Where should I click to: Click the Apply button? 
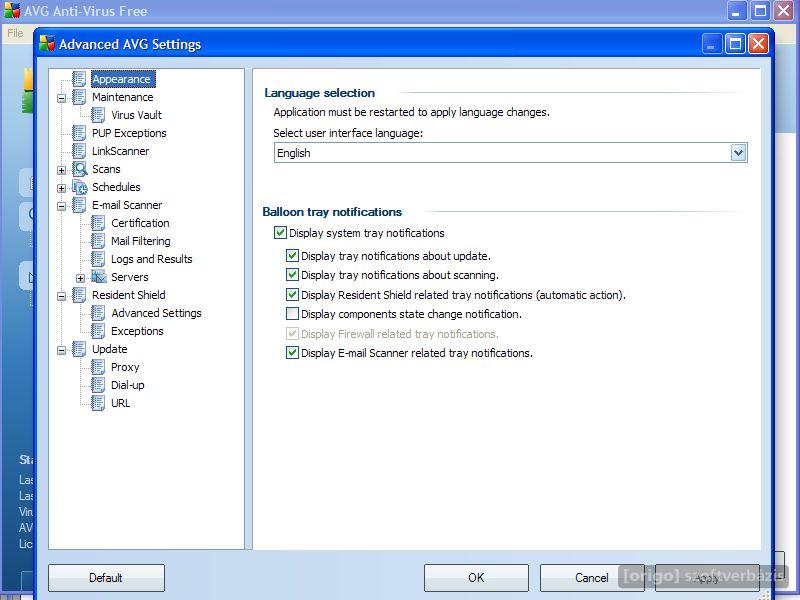tap(707, 578)
